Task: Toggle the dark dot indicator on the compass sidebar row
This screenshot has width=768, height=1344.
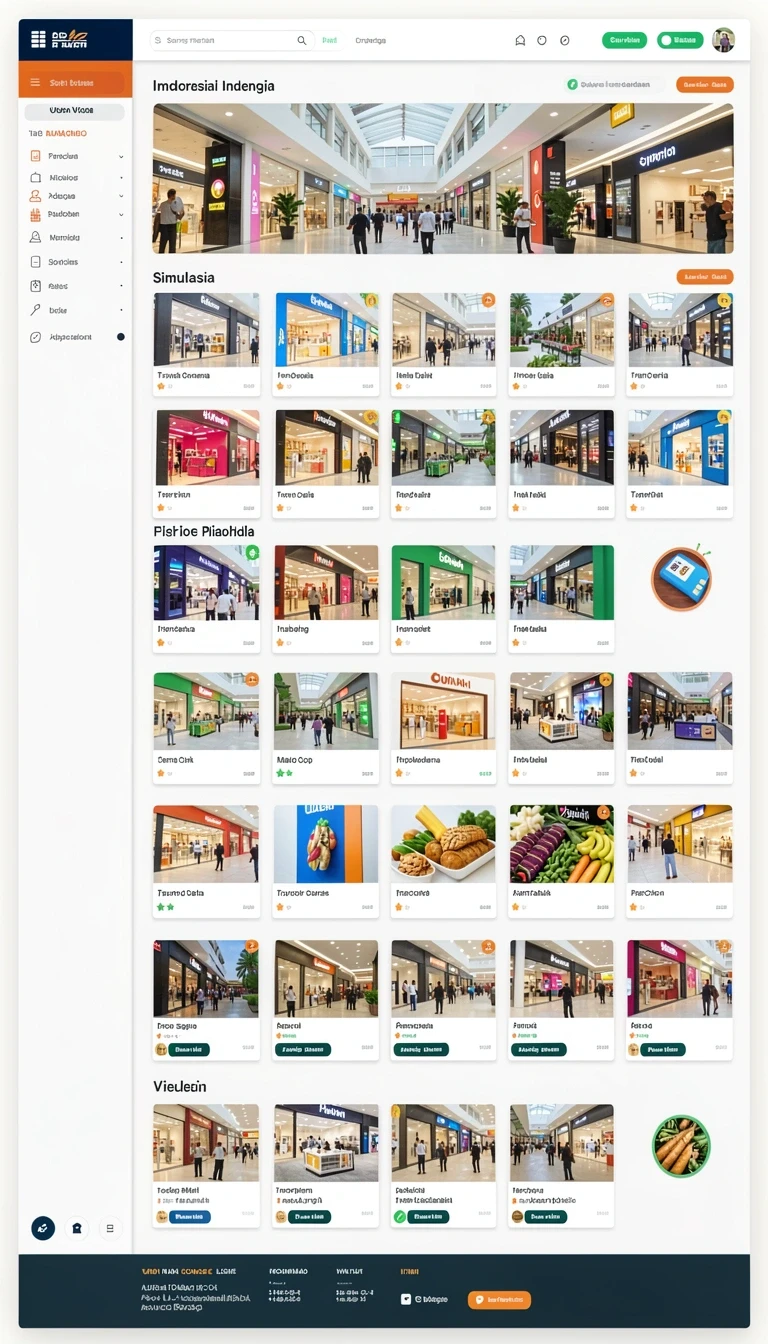Action: click(121, 337)
